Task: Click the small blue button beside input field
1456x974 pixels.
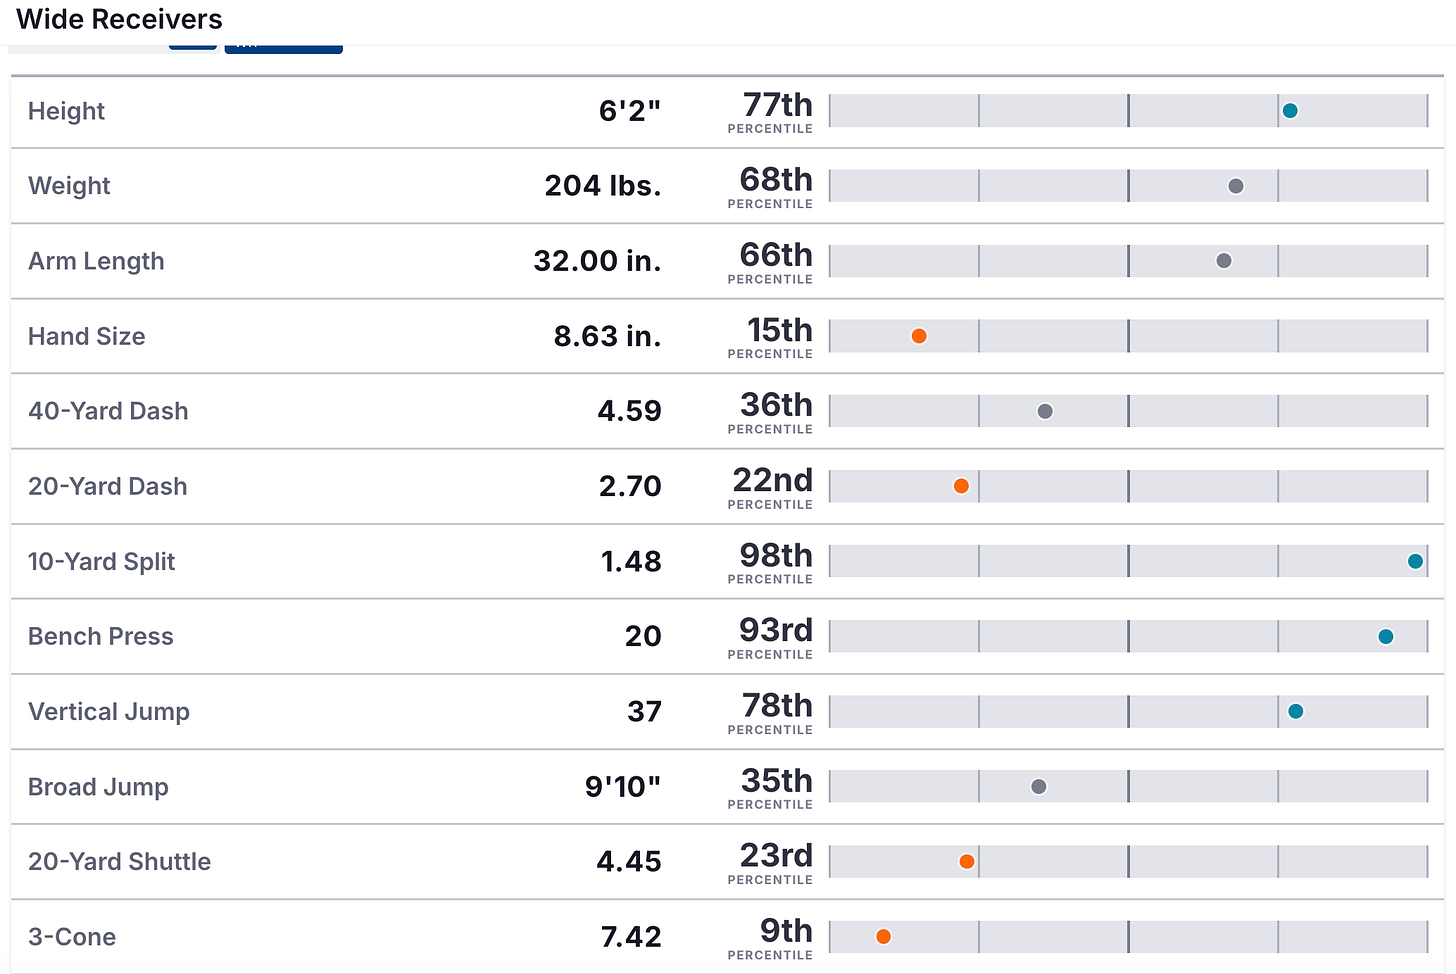Action: click(x=193, y=47)
